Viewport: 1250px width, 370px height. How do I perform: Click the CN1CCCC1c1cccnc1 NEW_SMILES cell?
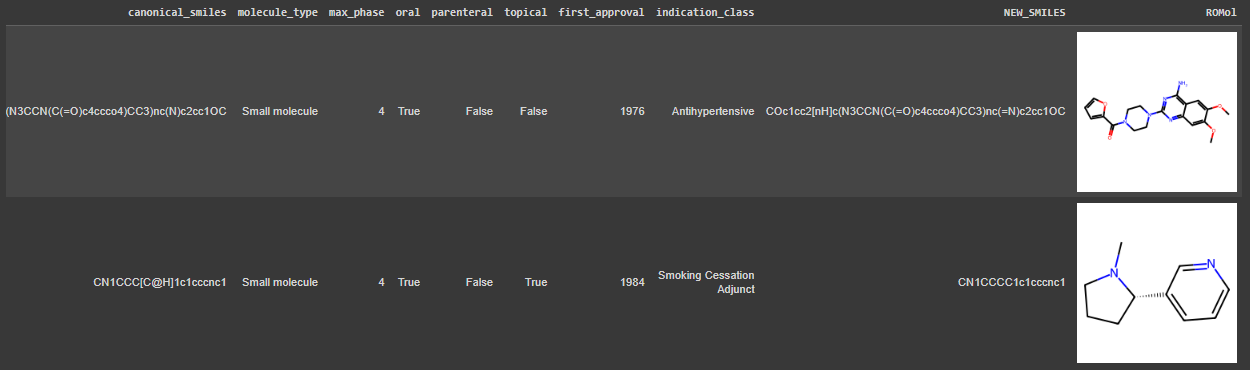[1011, 283]
